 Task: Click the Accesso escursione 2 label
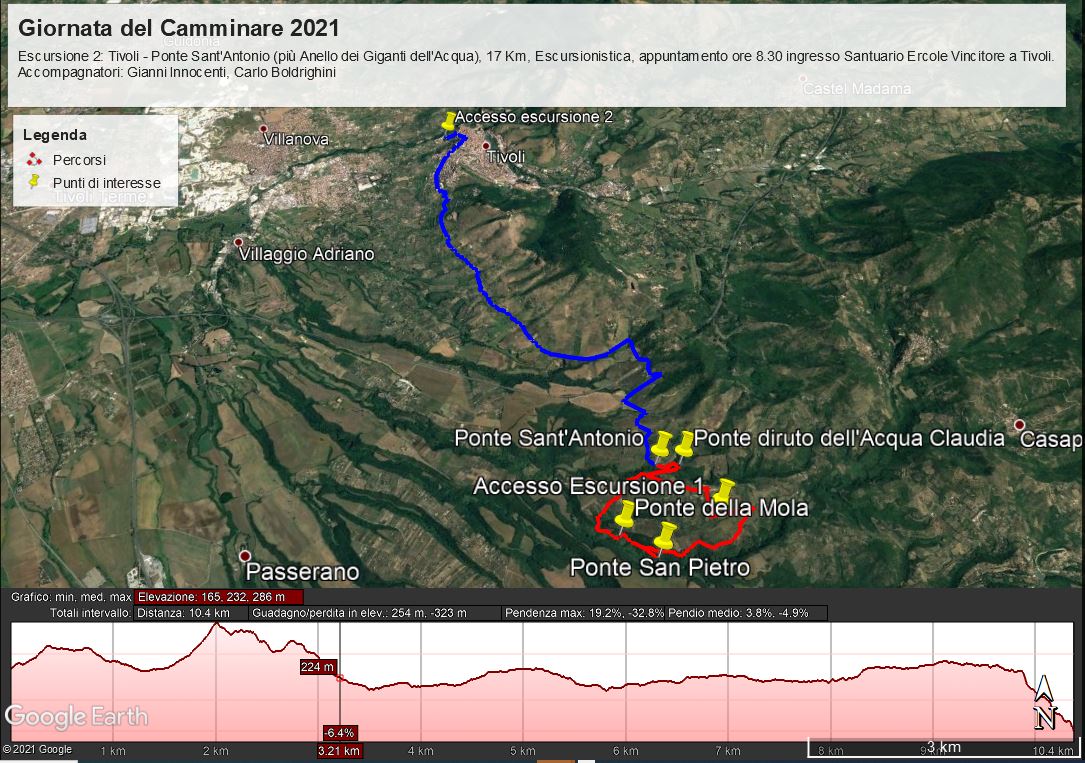534,117
